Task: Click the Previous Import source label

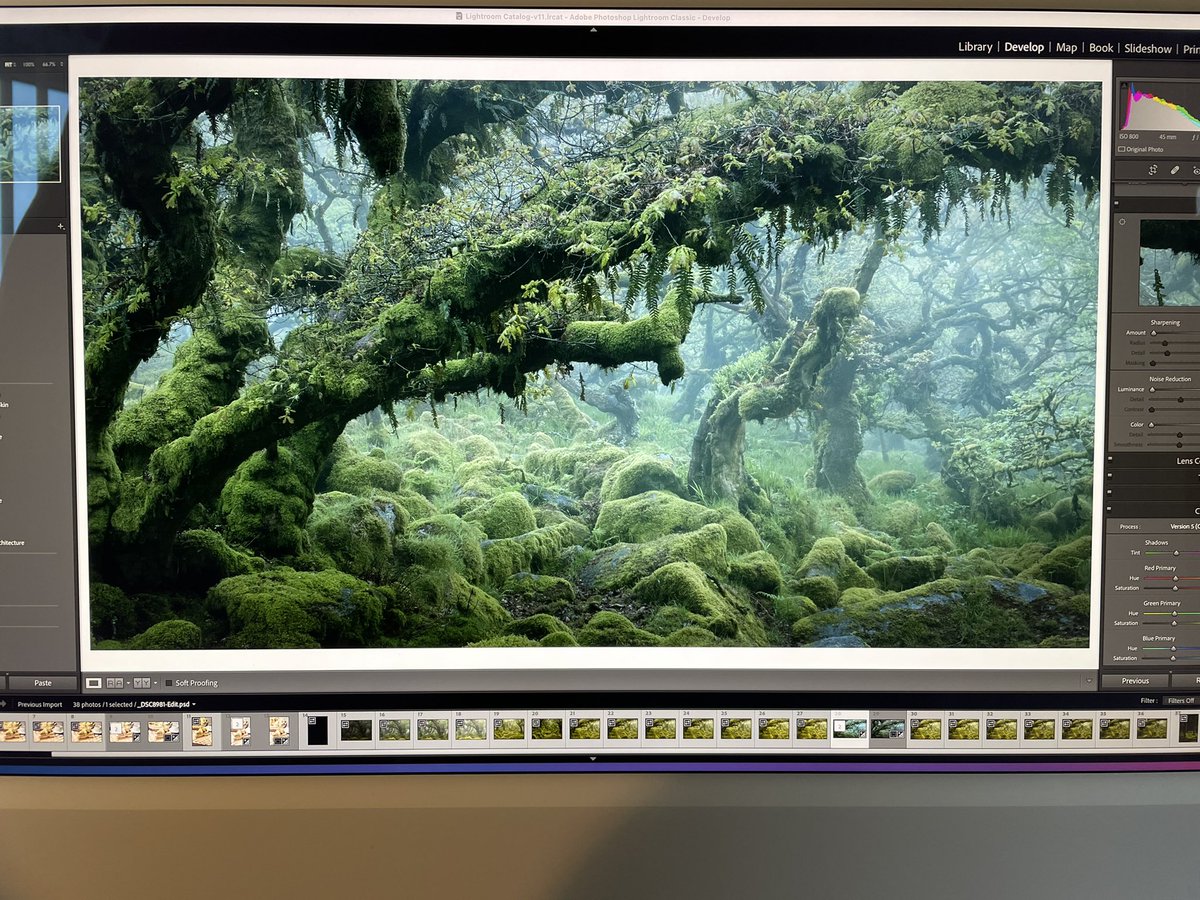Action: [x=39, y=704]
